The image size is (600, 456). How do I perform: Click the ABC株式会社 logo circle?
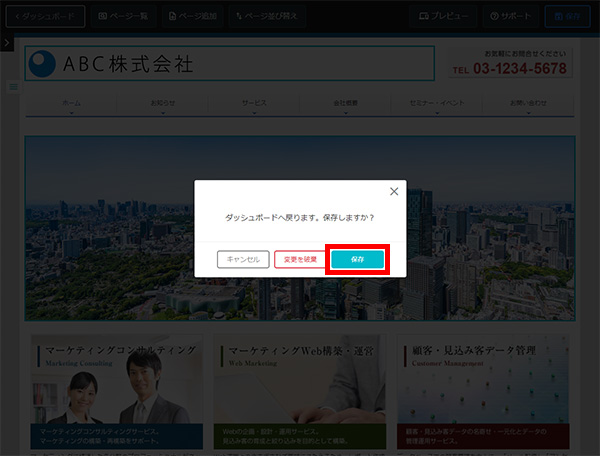point(43,64)
